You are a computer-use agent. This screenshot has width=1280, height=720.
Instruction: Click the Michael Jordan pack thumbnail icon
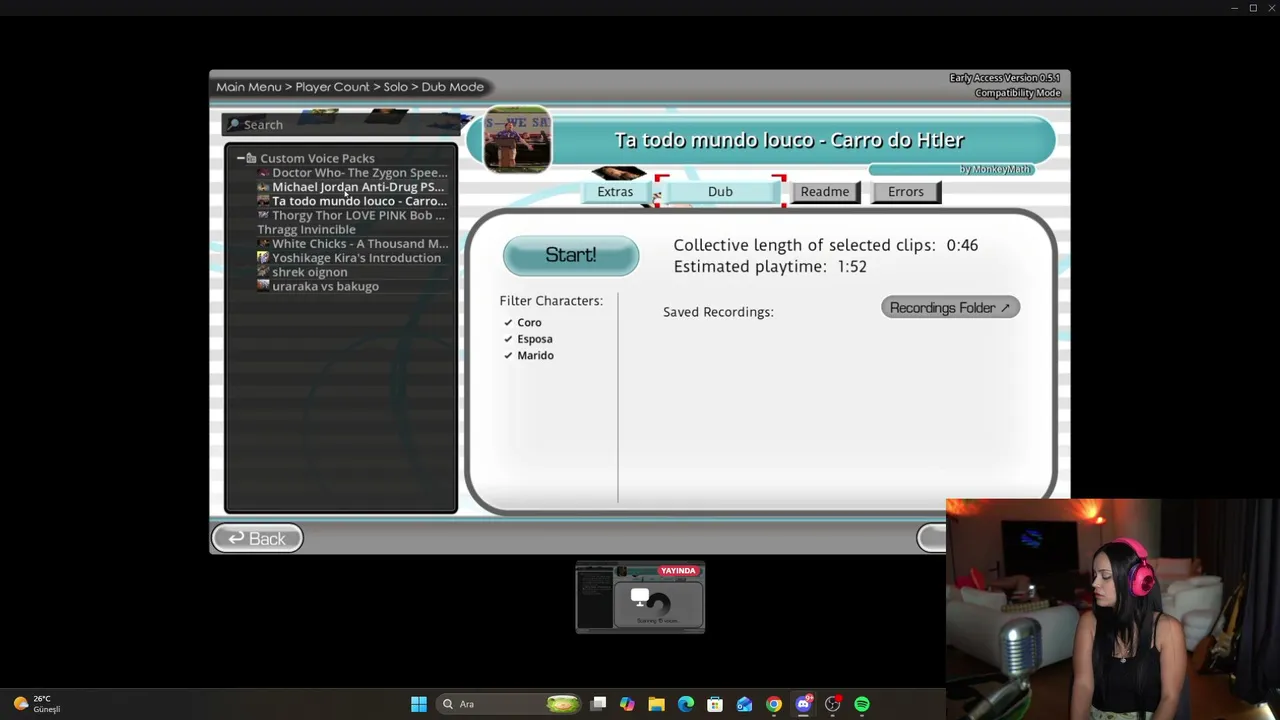[263, 187]
